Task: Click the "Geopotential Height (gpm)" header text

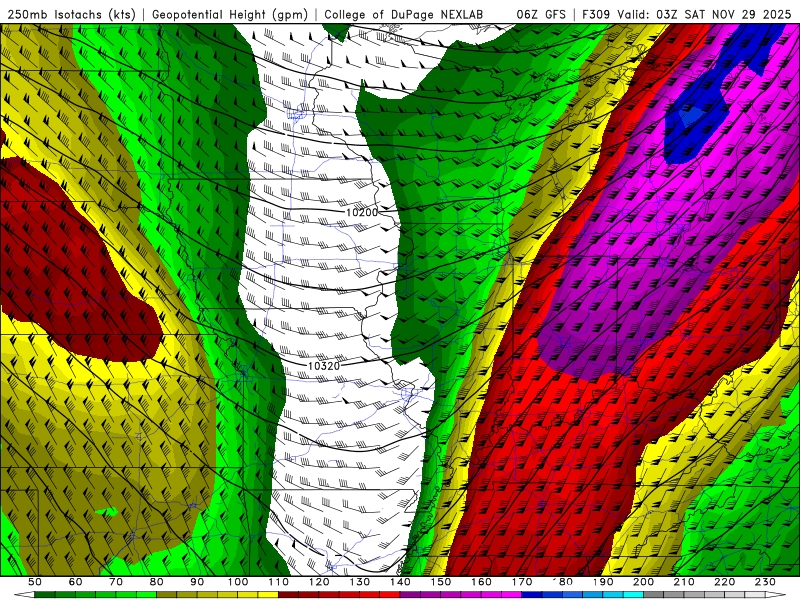Action: click(230, 14)
